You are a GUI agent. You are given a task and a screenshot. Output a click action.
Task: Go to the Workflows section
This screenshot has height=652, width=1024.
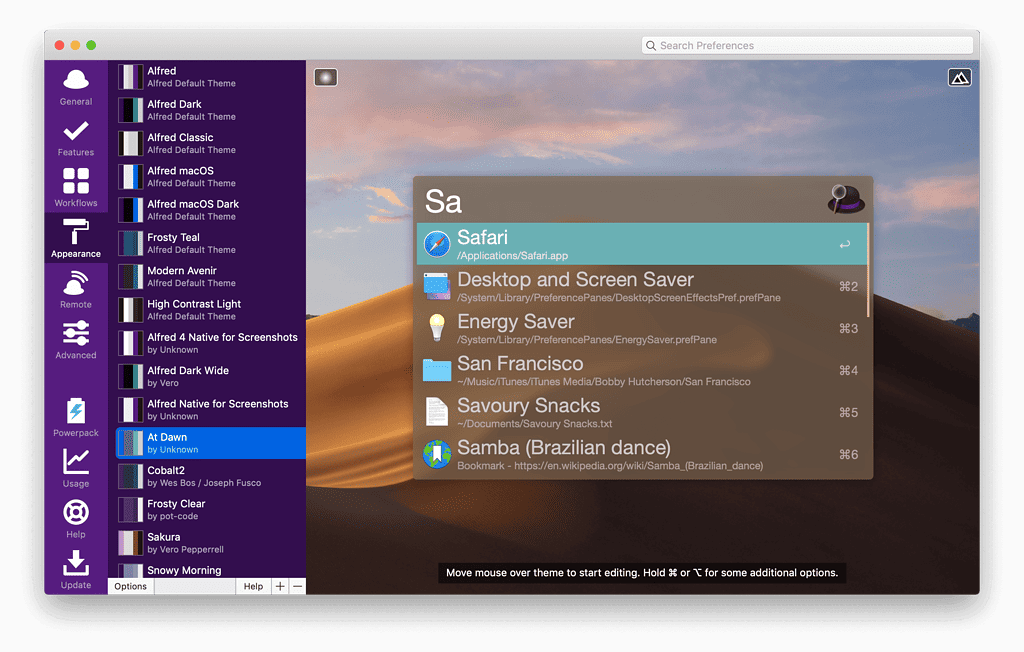pyautogui.click(x=76, y=189)
